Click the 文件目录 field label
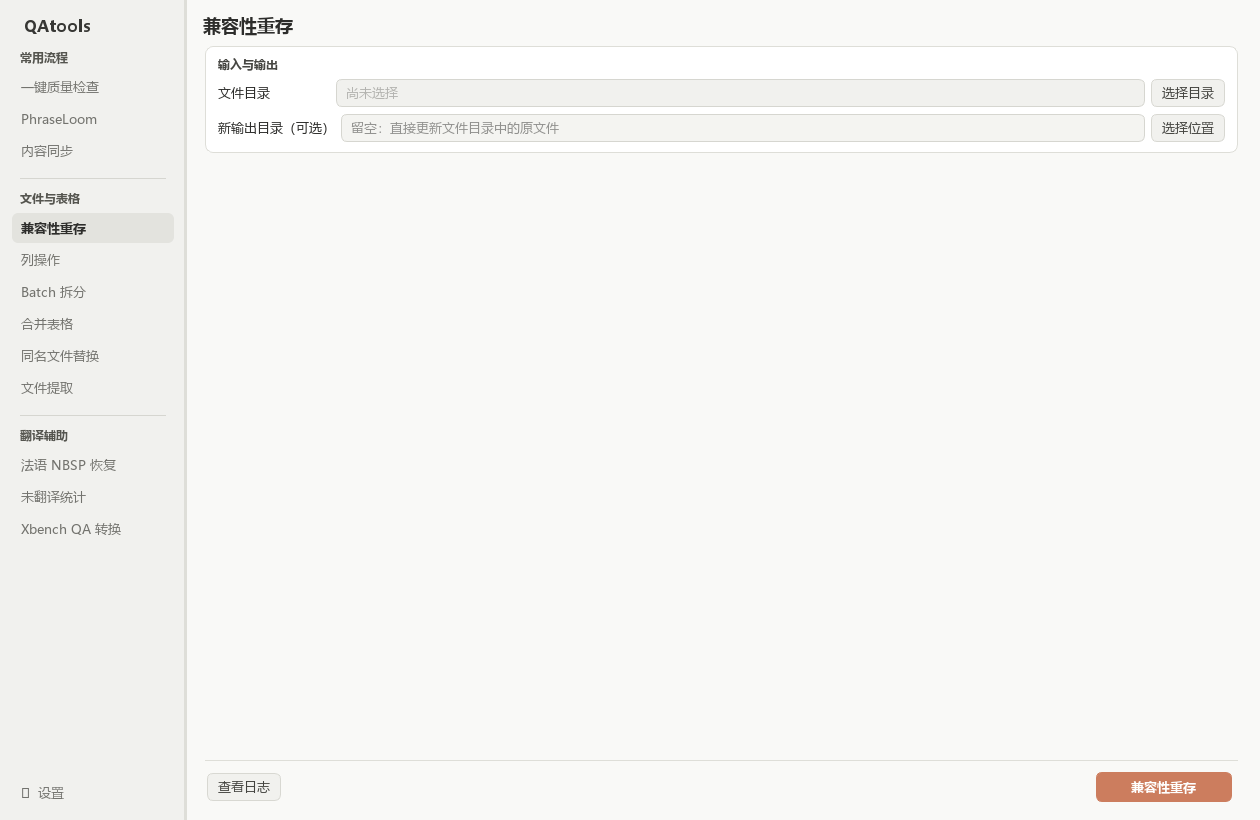The image size is (1260, 820). click(x=244, y=93)
